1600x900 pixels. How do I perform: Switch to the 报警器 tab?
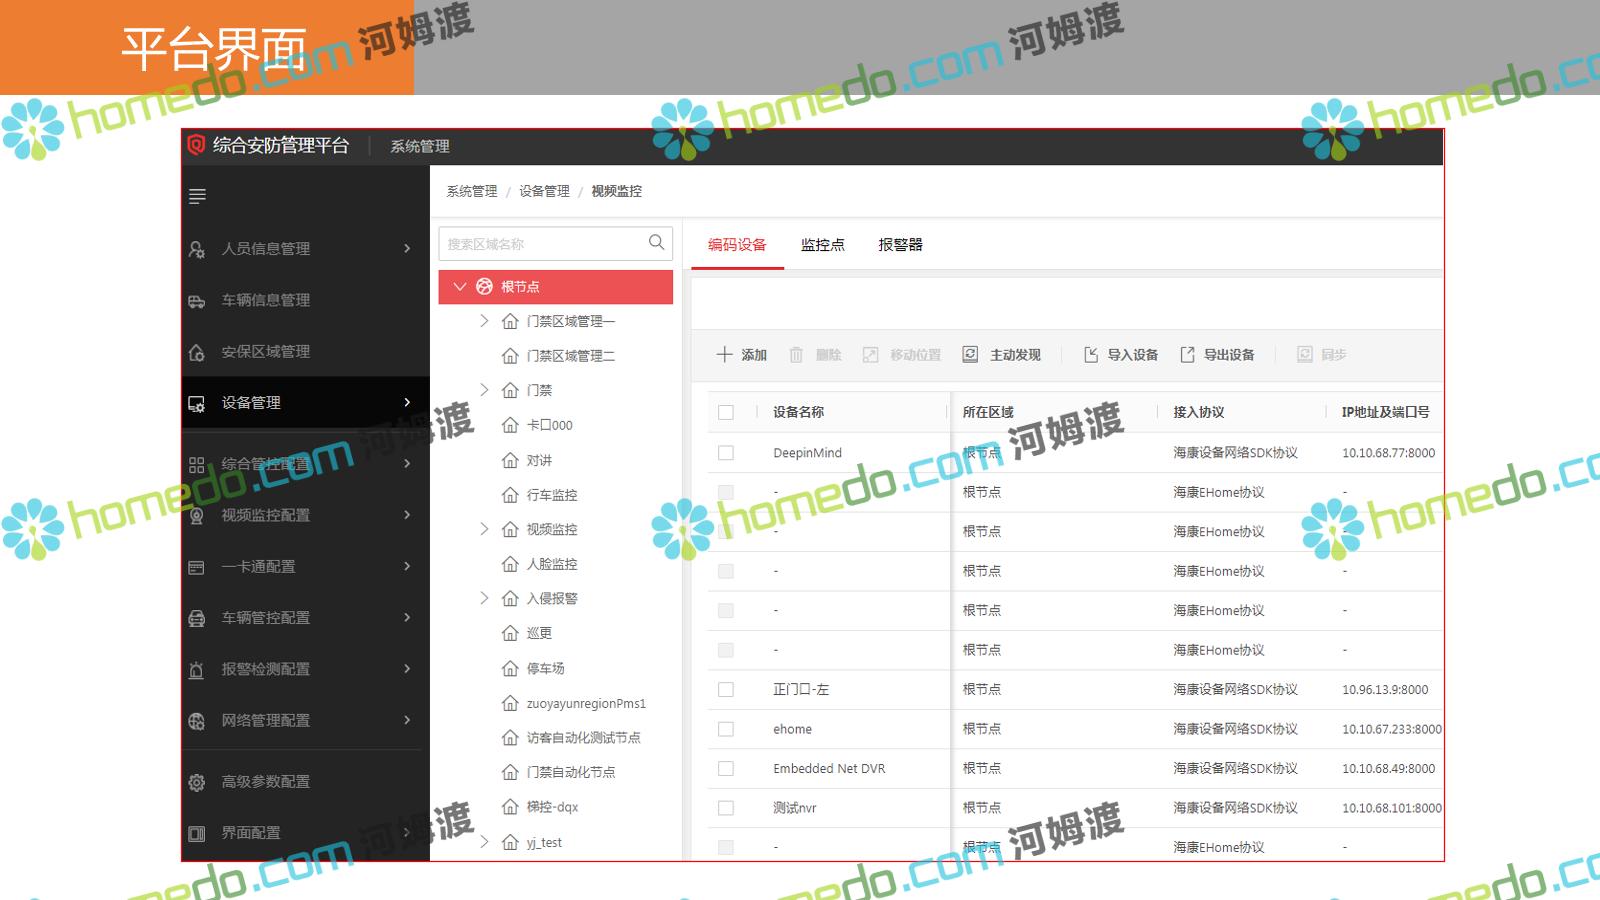tap(900, 244)
